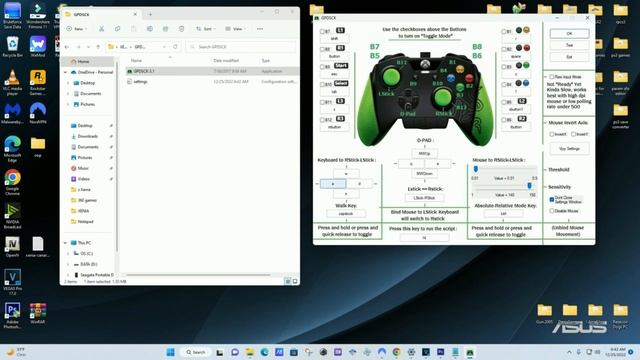Click the OK button in GPDSCK
640x360 pixels.
(x=569, y=33)
